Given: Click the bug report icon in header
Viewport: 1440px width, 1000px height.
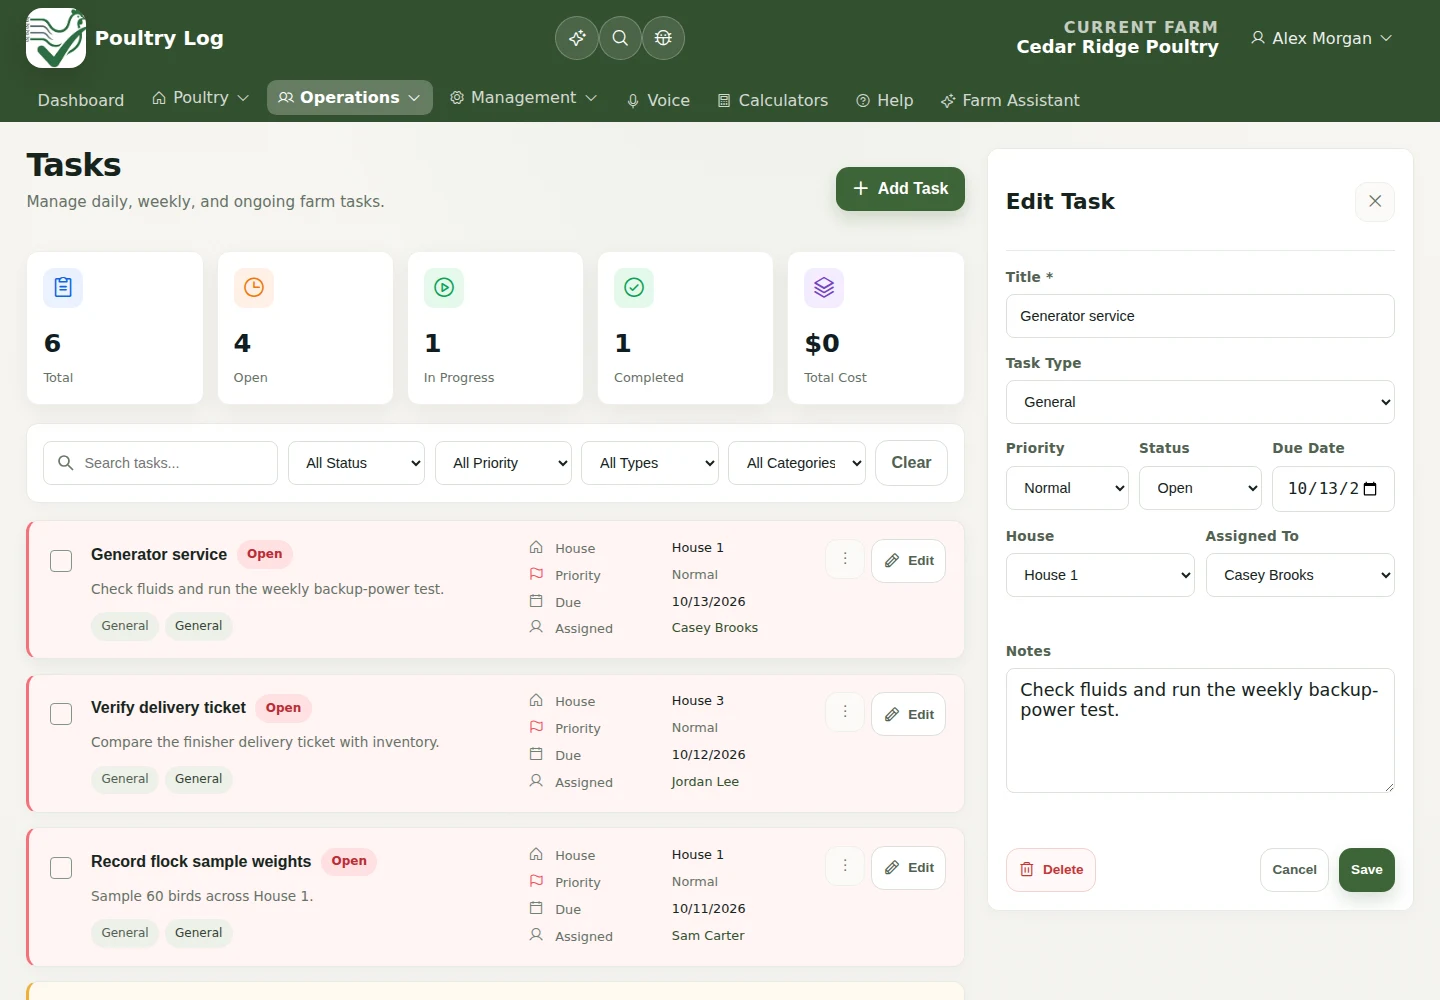Looking at the screenshot, I should point(663,38).
